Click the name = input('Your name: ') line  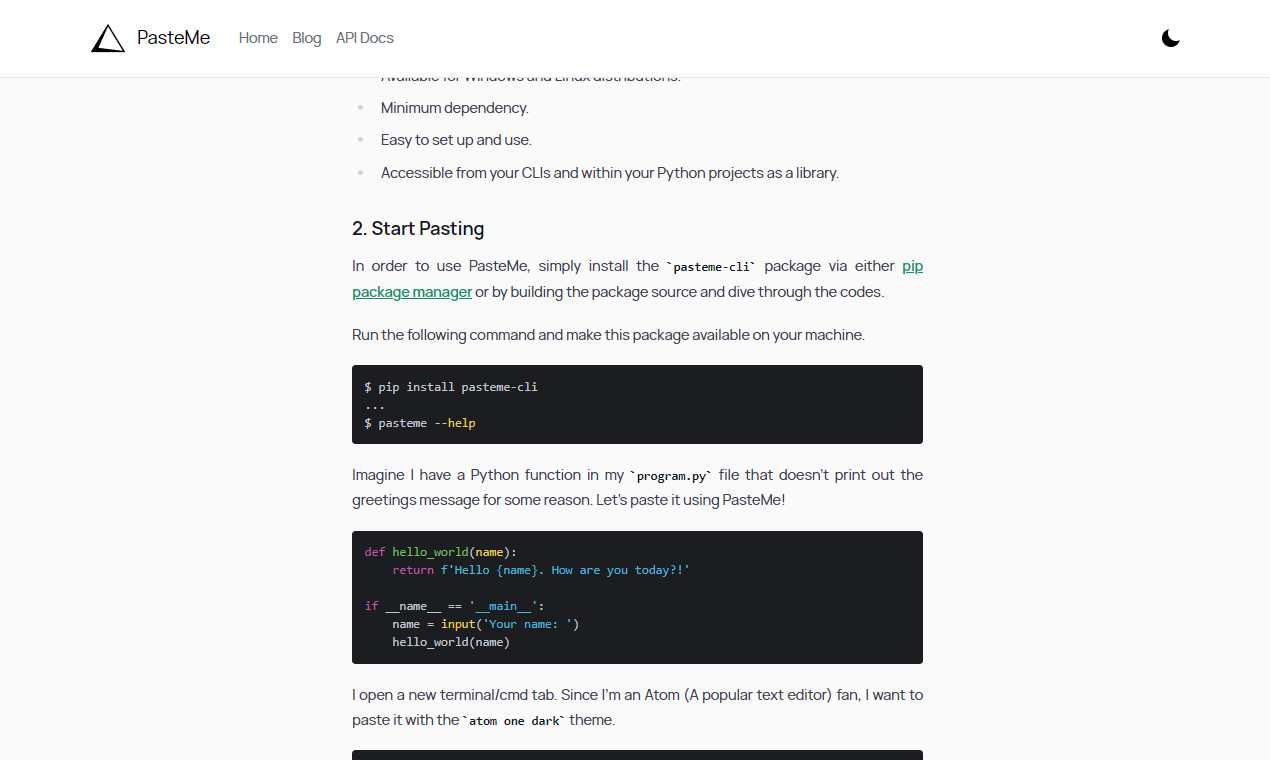tap(486, 624)
